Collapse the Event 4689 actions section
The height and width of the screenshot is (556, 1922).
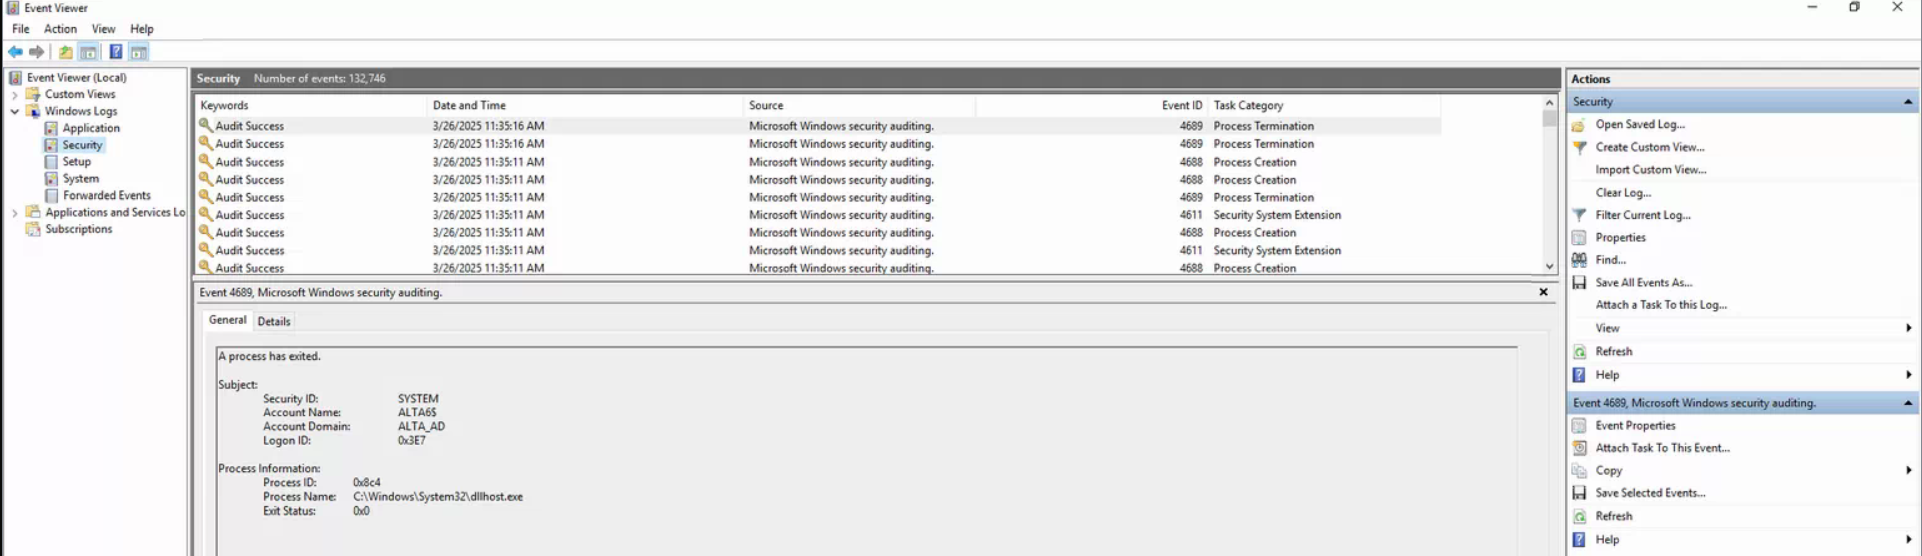coord(1907,403)
